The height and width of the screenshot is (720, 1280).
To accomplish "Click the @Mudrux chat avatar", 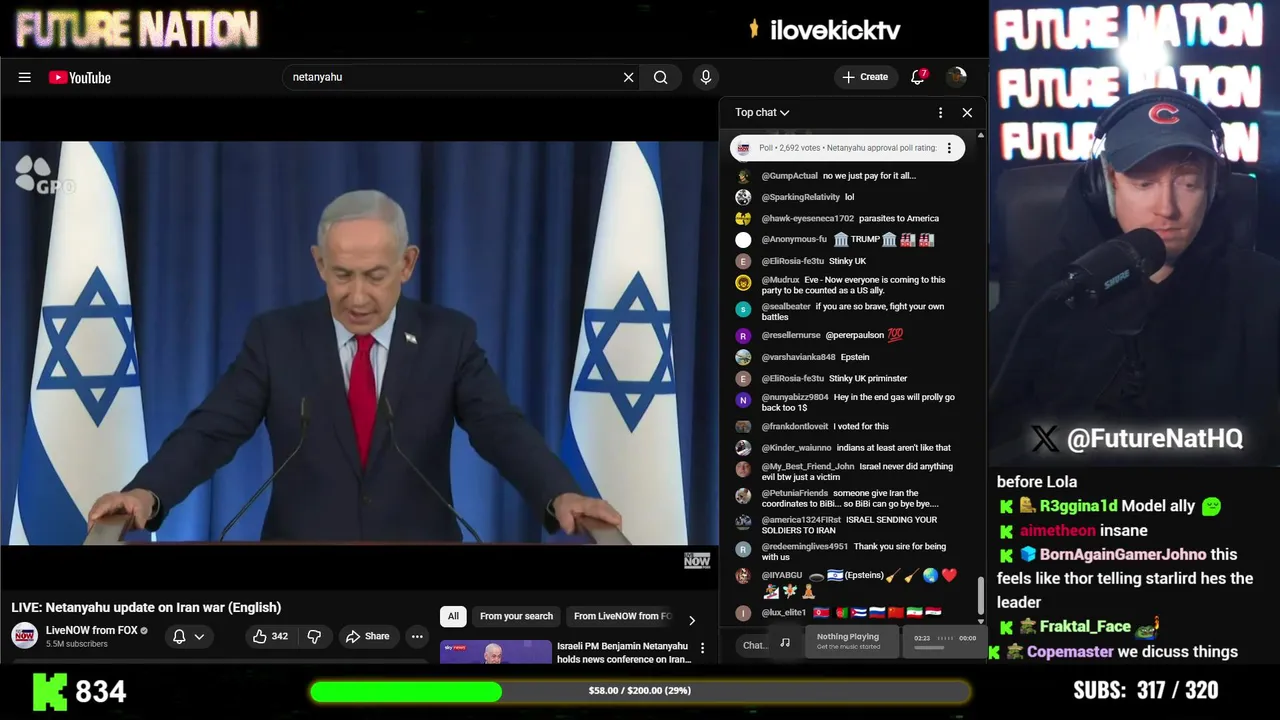I will [x=743, y=282].
